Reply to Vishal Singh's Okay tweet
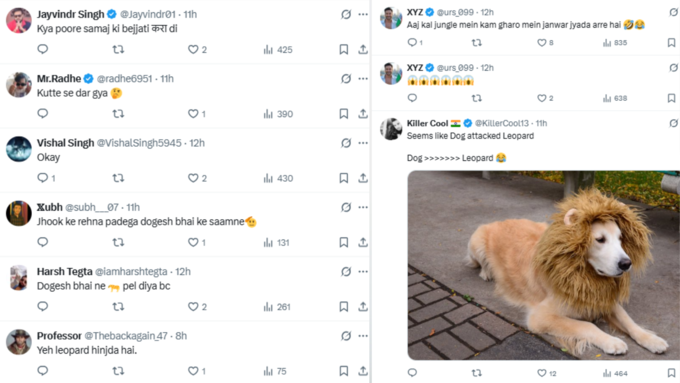The height and width of the screenshot is (383, 680). [x=46, y=178]
